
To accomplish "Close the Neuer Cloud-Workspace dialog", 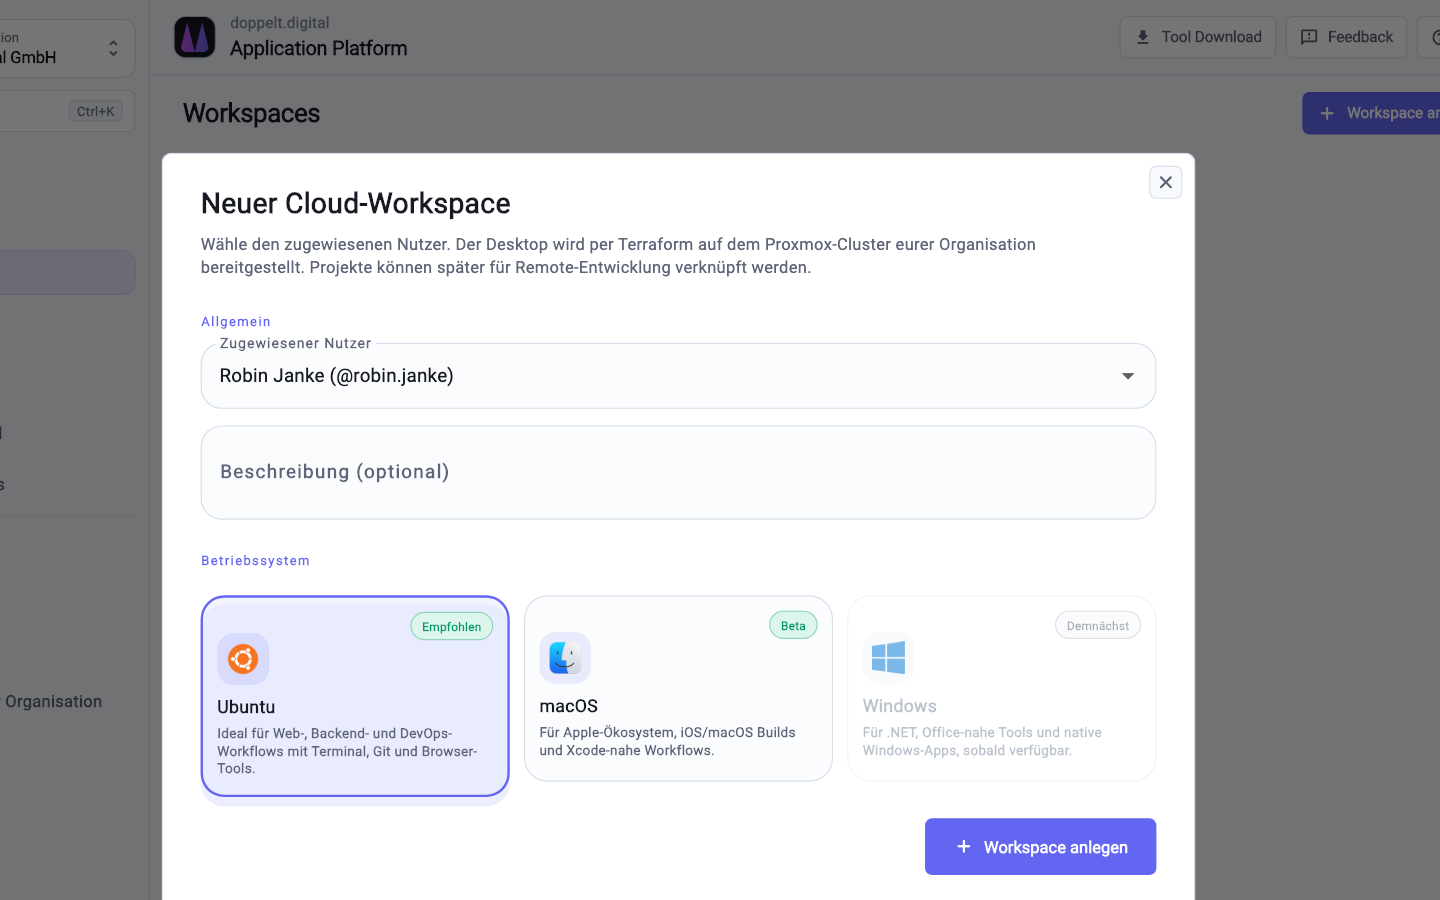I will tap(1165, 182).
